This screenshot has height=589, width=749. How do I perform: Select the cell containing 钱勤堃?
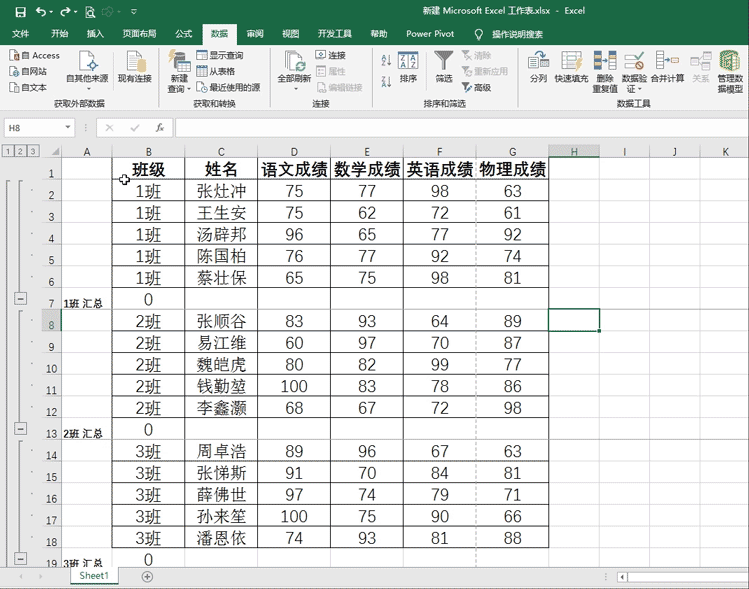click(x=221, y=386)
